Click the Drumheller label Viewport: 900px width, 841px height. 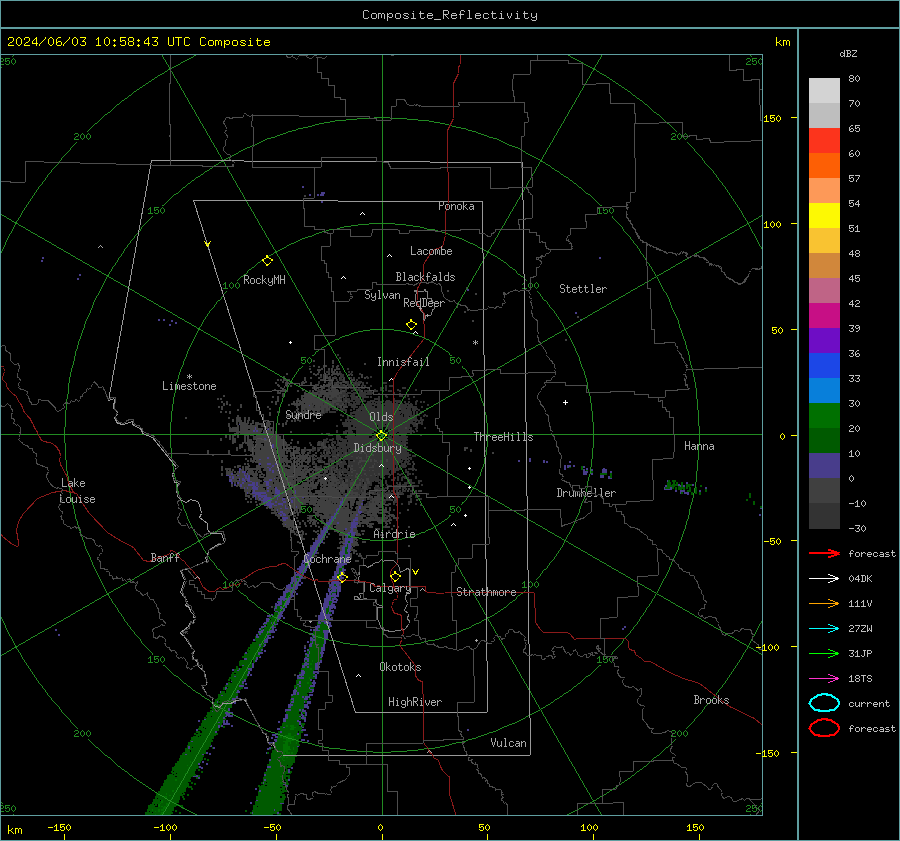pyautogui.click(x=586, y=493)
